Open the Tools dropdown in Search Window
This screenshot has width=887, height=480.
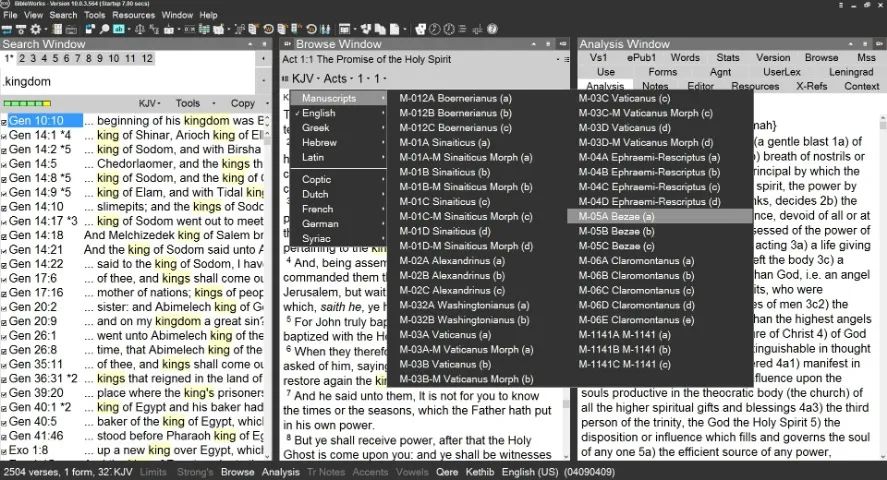point(195,103)
